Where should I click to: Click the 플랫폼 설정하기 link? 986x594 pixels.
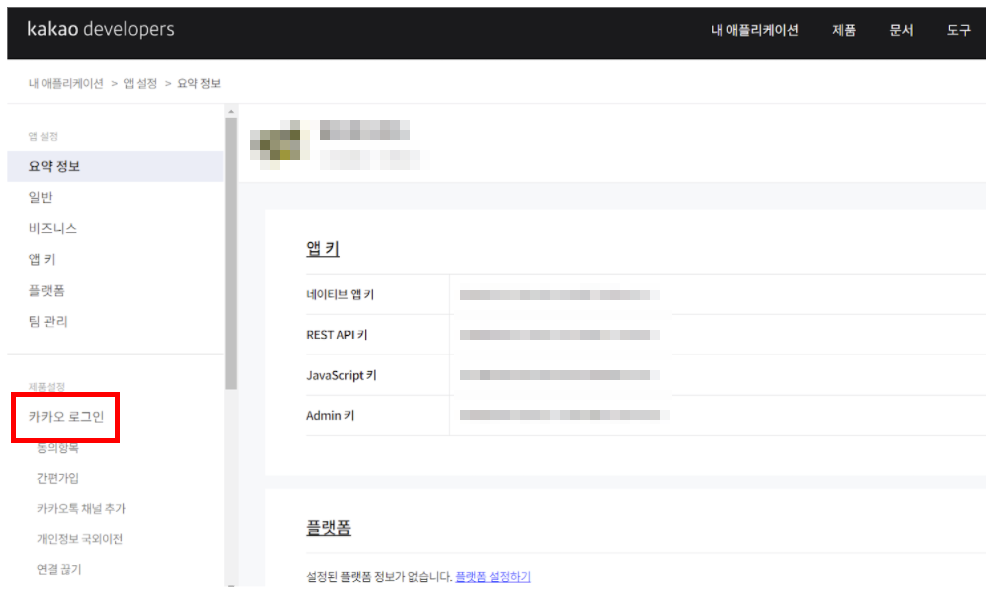click(x=493, y=576)
